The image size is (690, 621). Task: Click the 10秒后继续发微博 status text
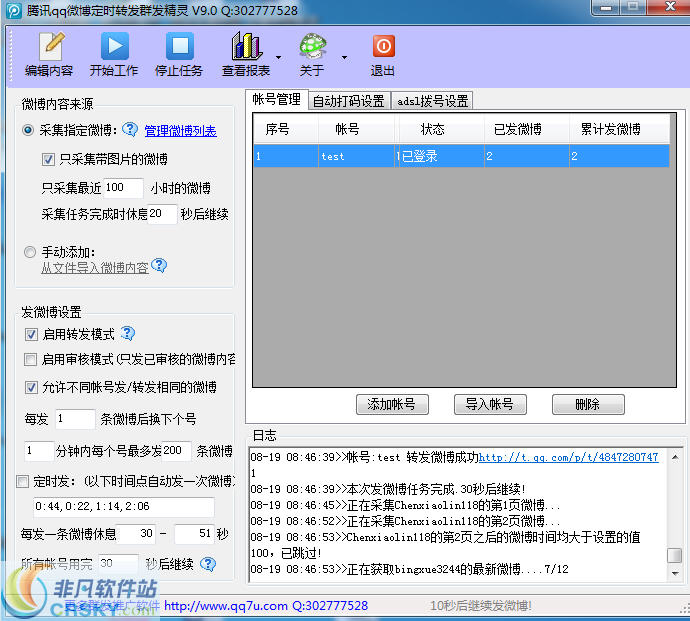click(x=481, y=606)
